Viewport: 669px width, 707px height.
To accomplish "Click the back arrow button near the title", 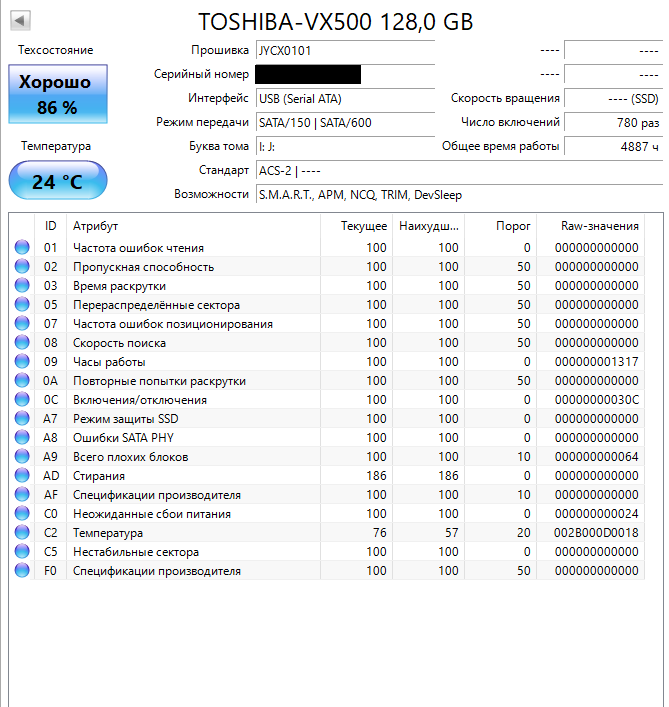I will click(20, 20).
